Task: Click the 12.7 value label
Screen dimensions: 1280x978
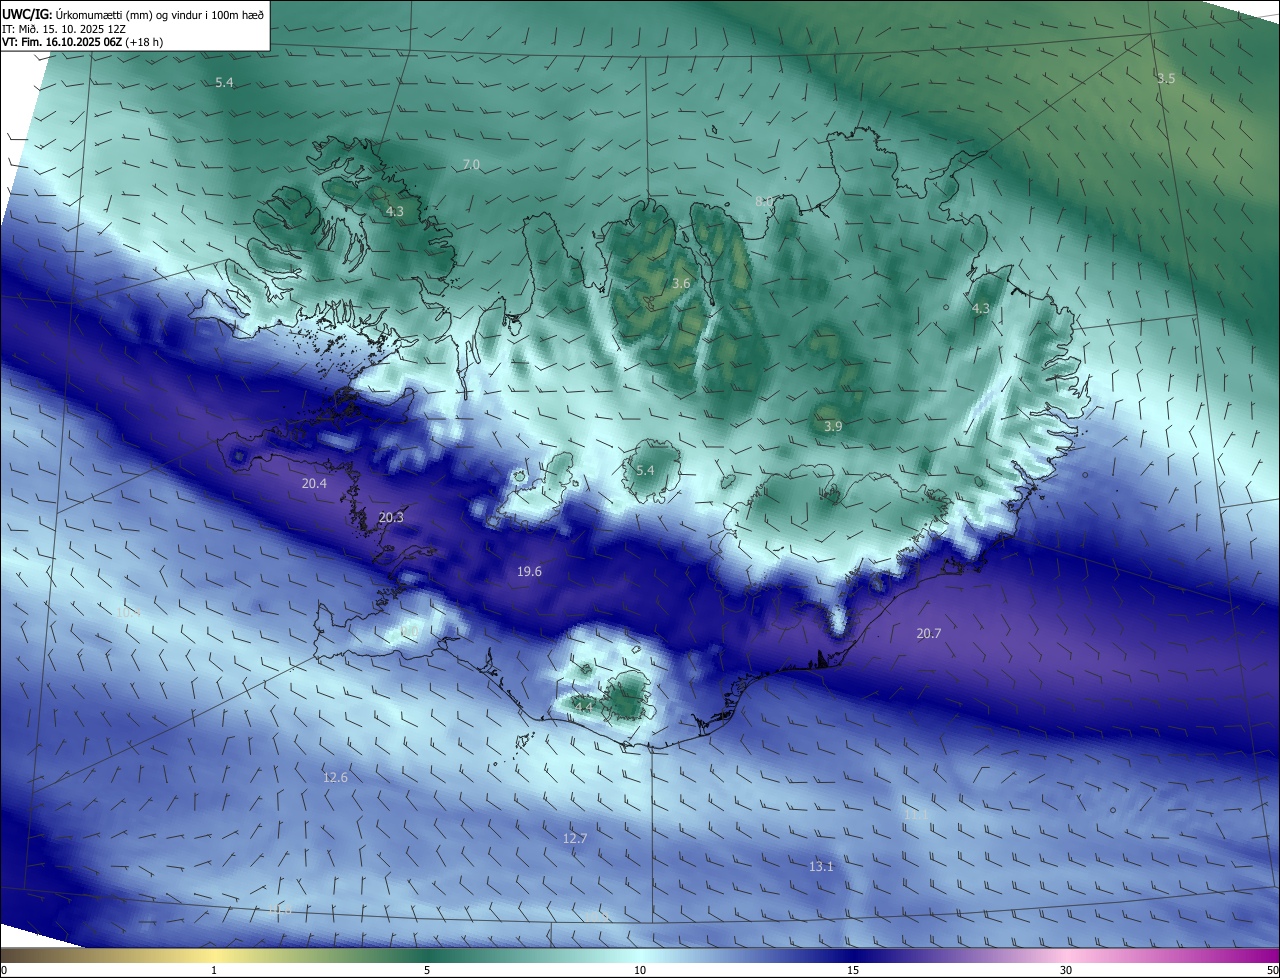Action: (574, 838)
